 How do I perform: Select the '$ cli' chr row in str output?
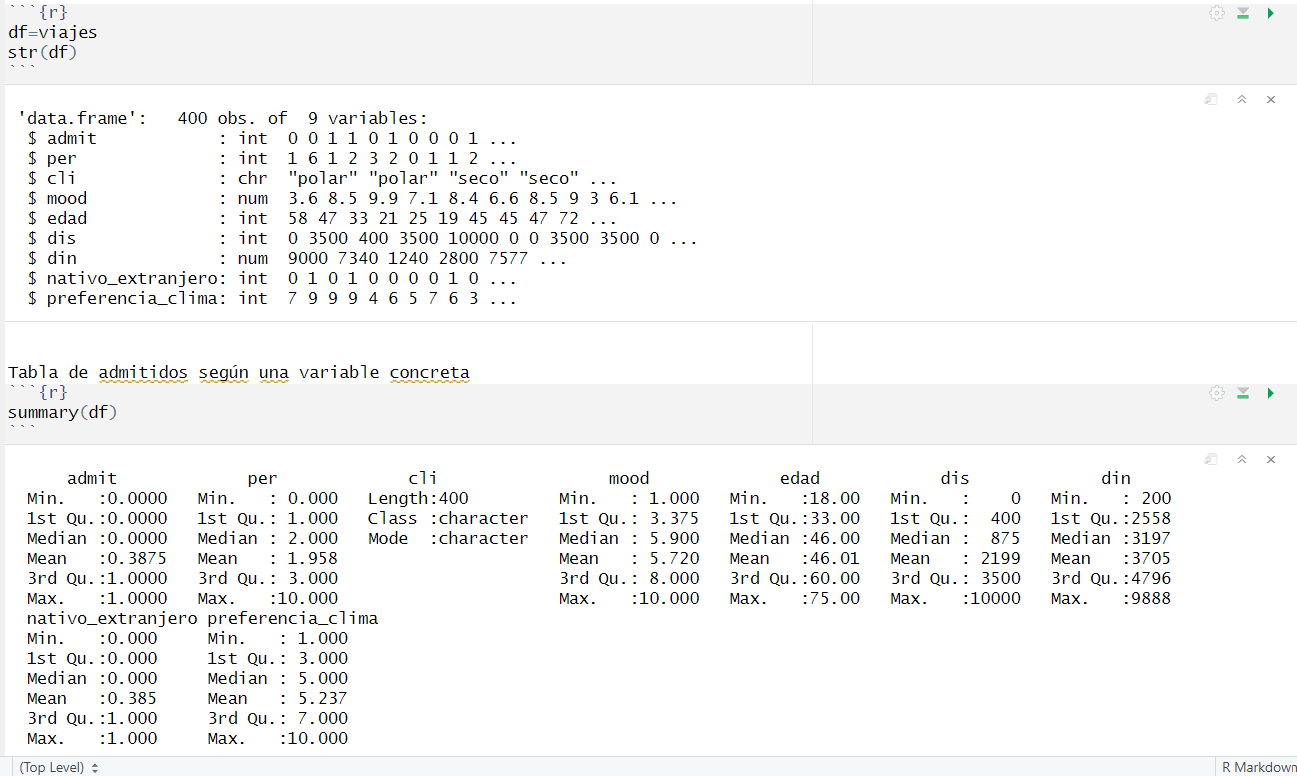(x=322, y=178)
